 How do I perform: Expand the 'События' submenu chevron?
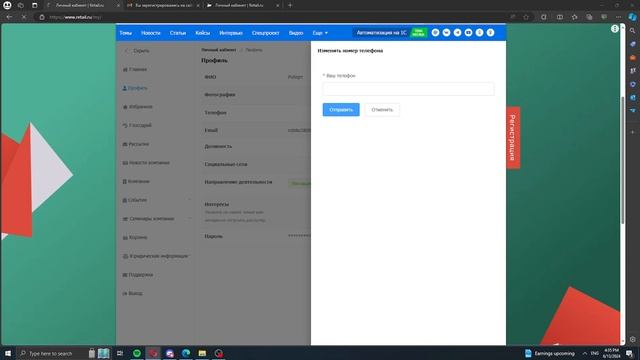(x=189, y=200)
